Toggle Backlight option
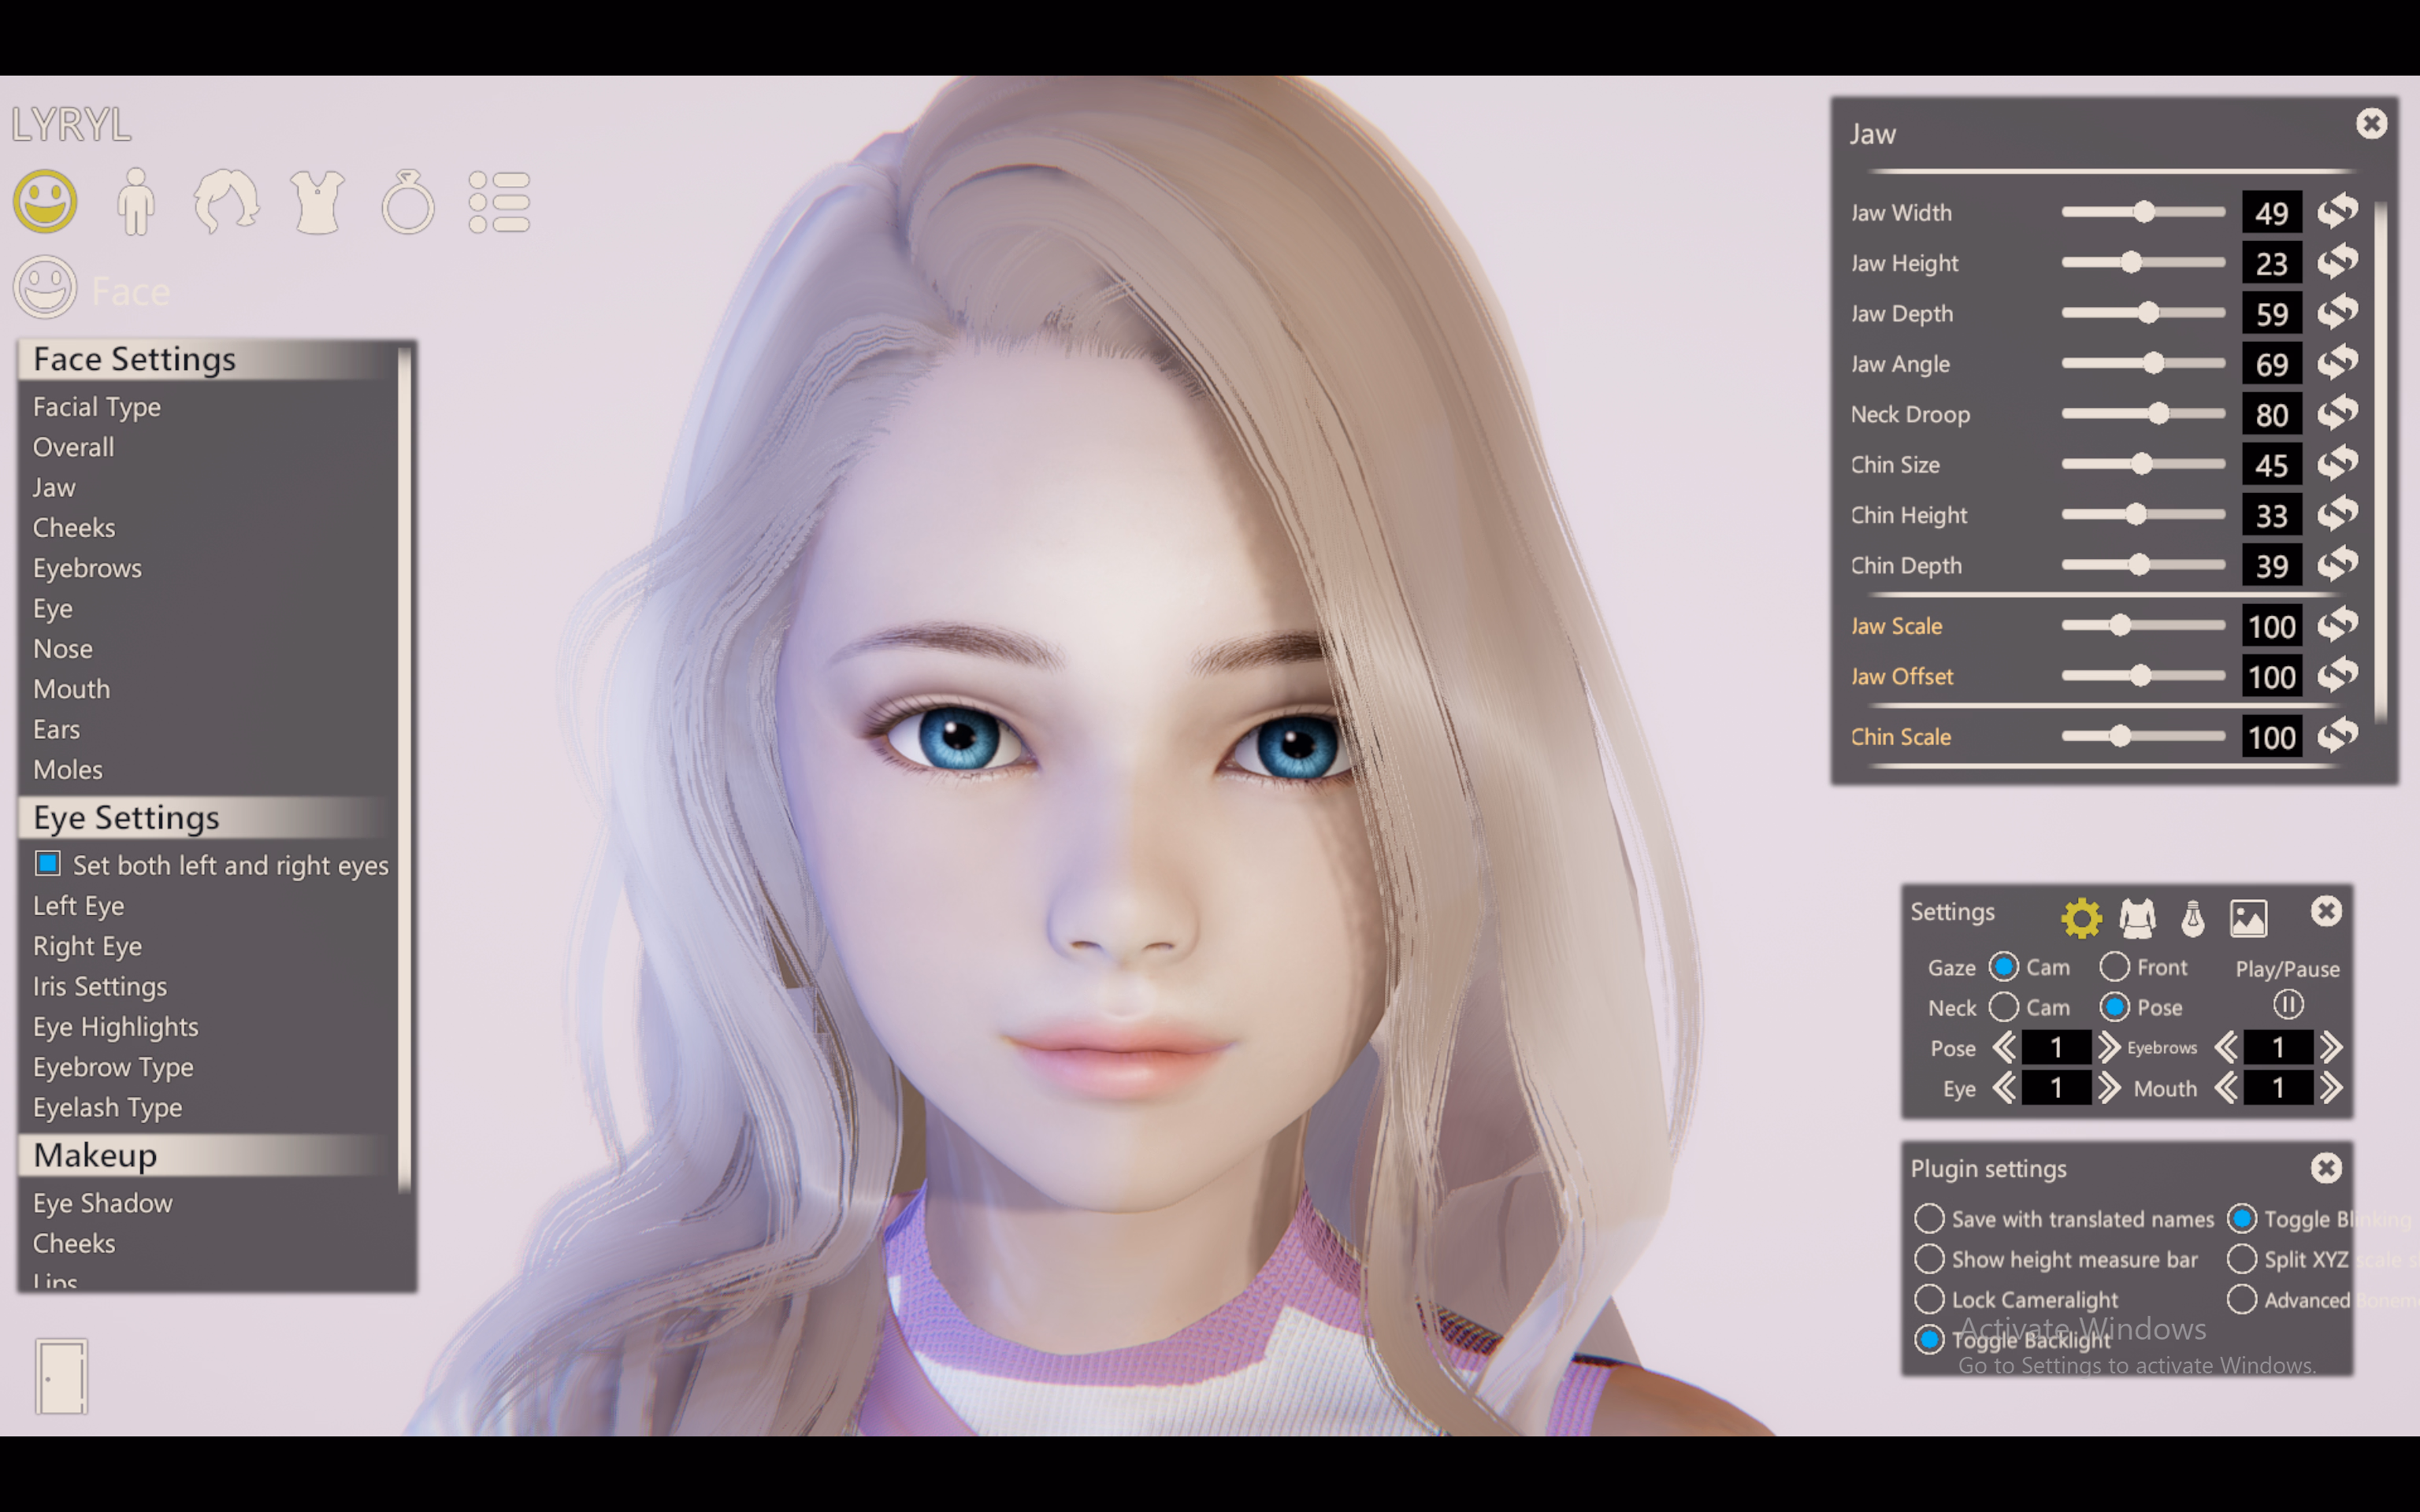This screenshot has height=1512, width=2420. pos(1929,1339)
